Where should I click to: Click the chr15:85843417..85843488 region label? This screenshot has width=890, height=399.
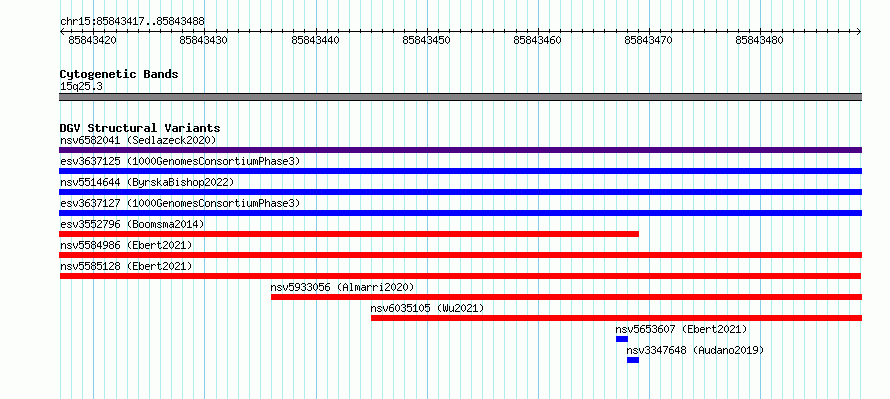(132, 22)
